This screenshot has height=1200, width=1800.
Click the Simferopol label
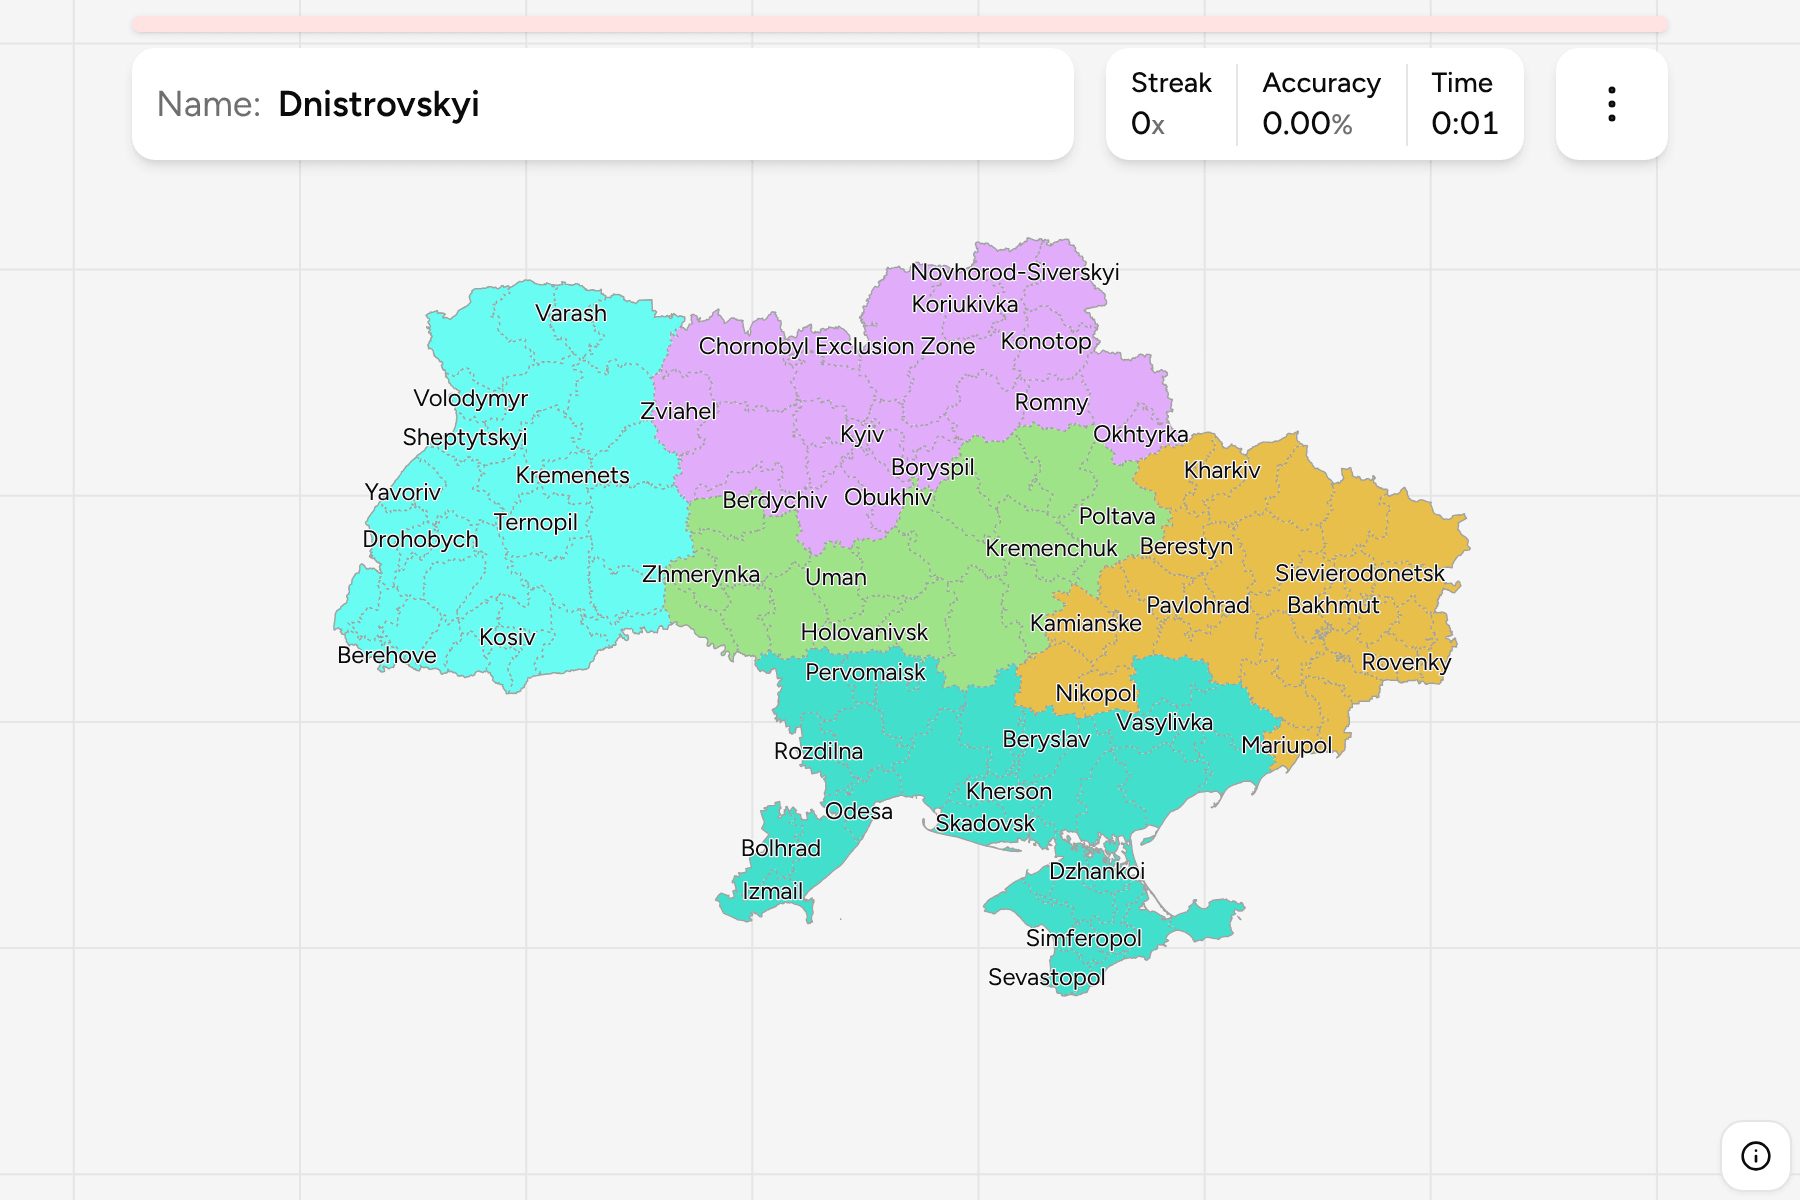click(x=1084, y=938)
